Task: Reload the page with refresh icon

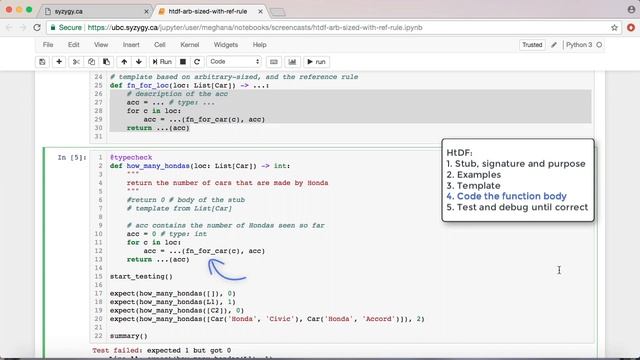Action: point(37,28)
